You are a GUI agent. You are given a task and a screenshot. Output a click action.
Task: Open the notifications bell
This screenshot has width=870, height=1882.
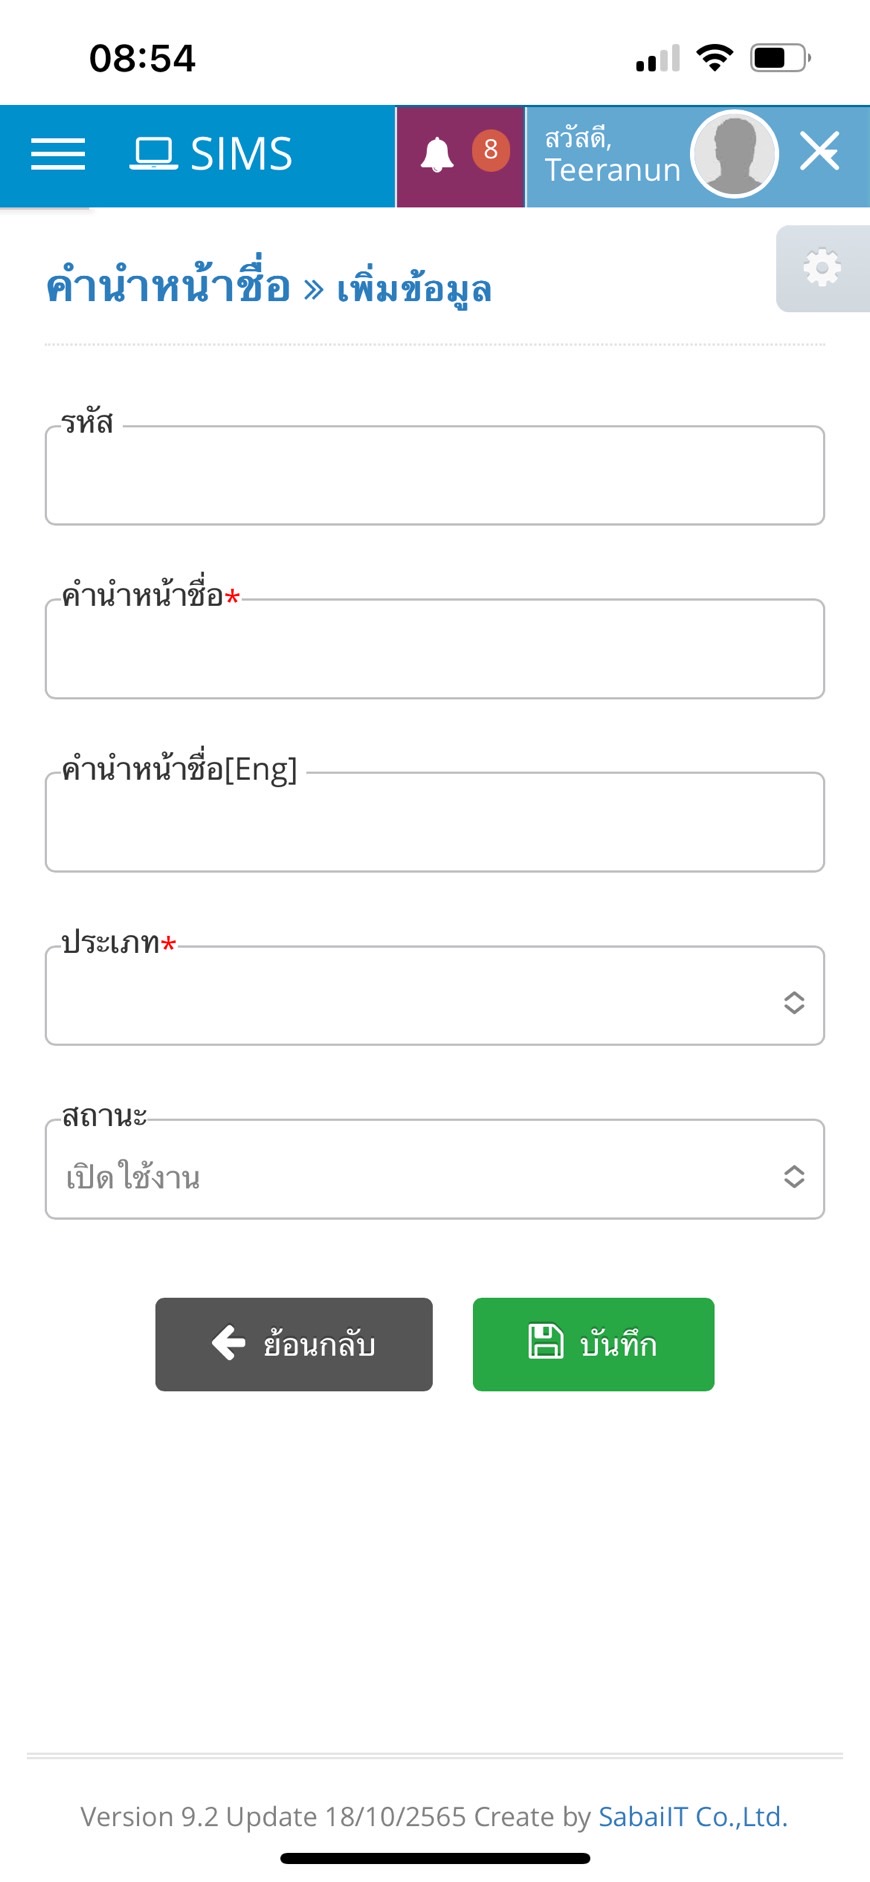pyautogui.click(x=437, y=155)
